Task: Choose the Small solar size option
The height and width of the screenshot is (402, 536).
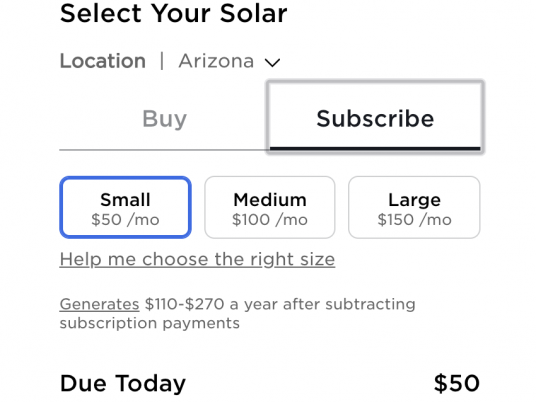Action: [125, 207]
